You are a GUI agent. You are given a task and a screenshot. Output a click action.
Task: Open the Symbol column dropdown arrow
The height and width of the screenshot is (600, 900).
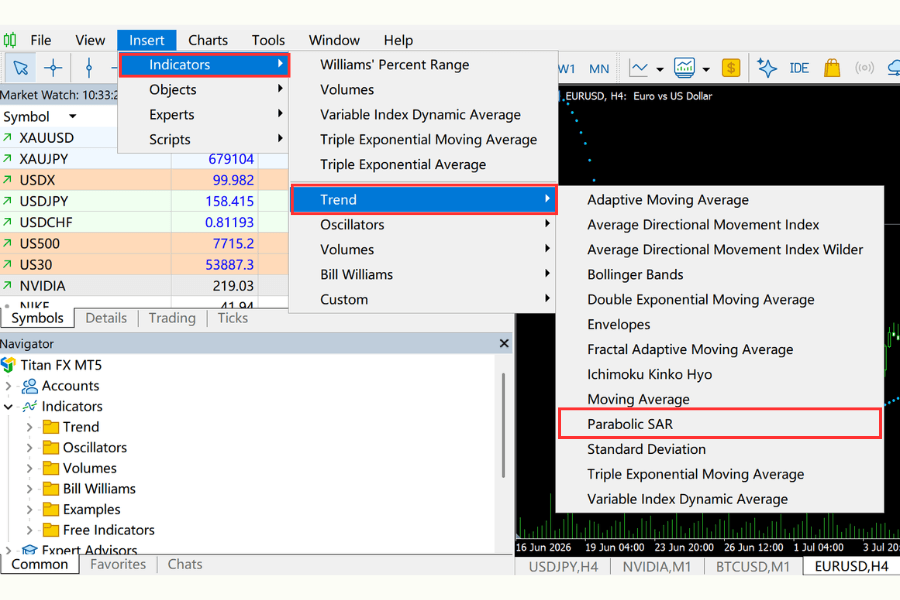coord(72,116)
